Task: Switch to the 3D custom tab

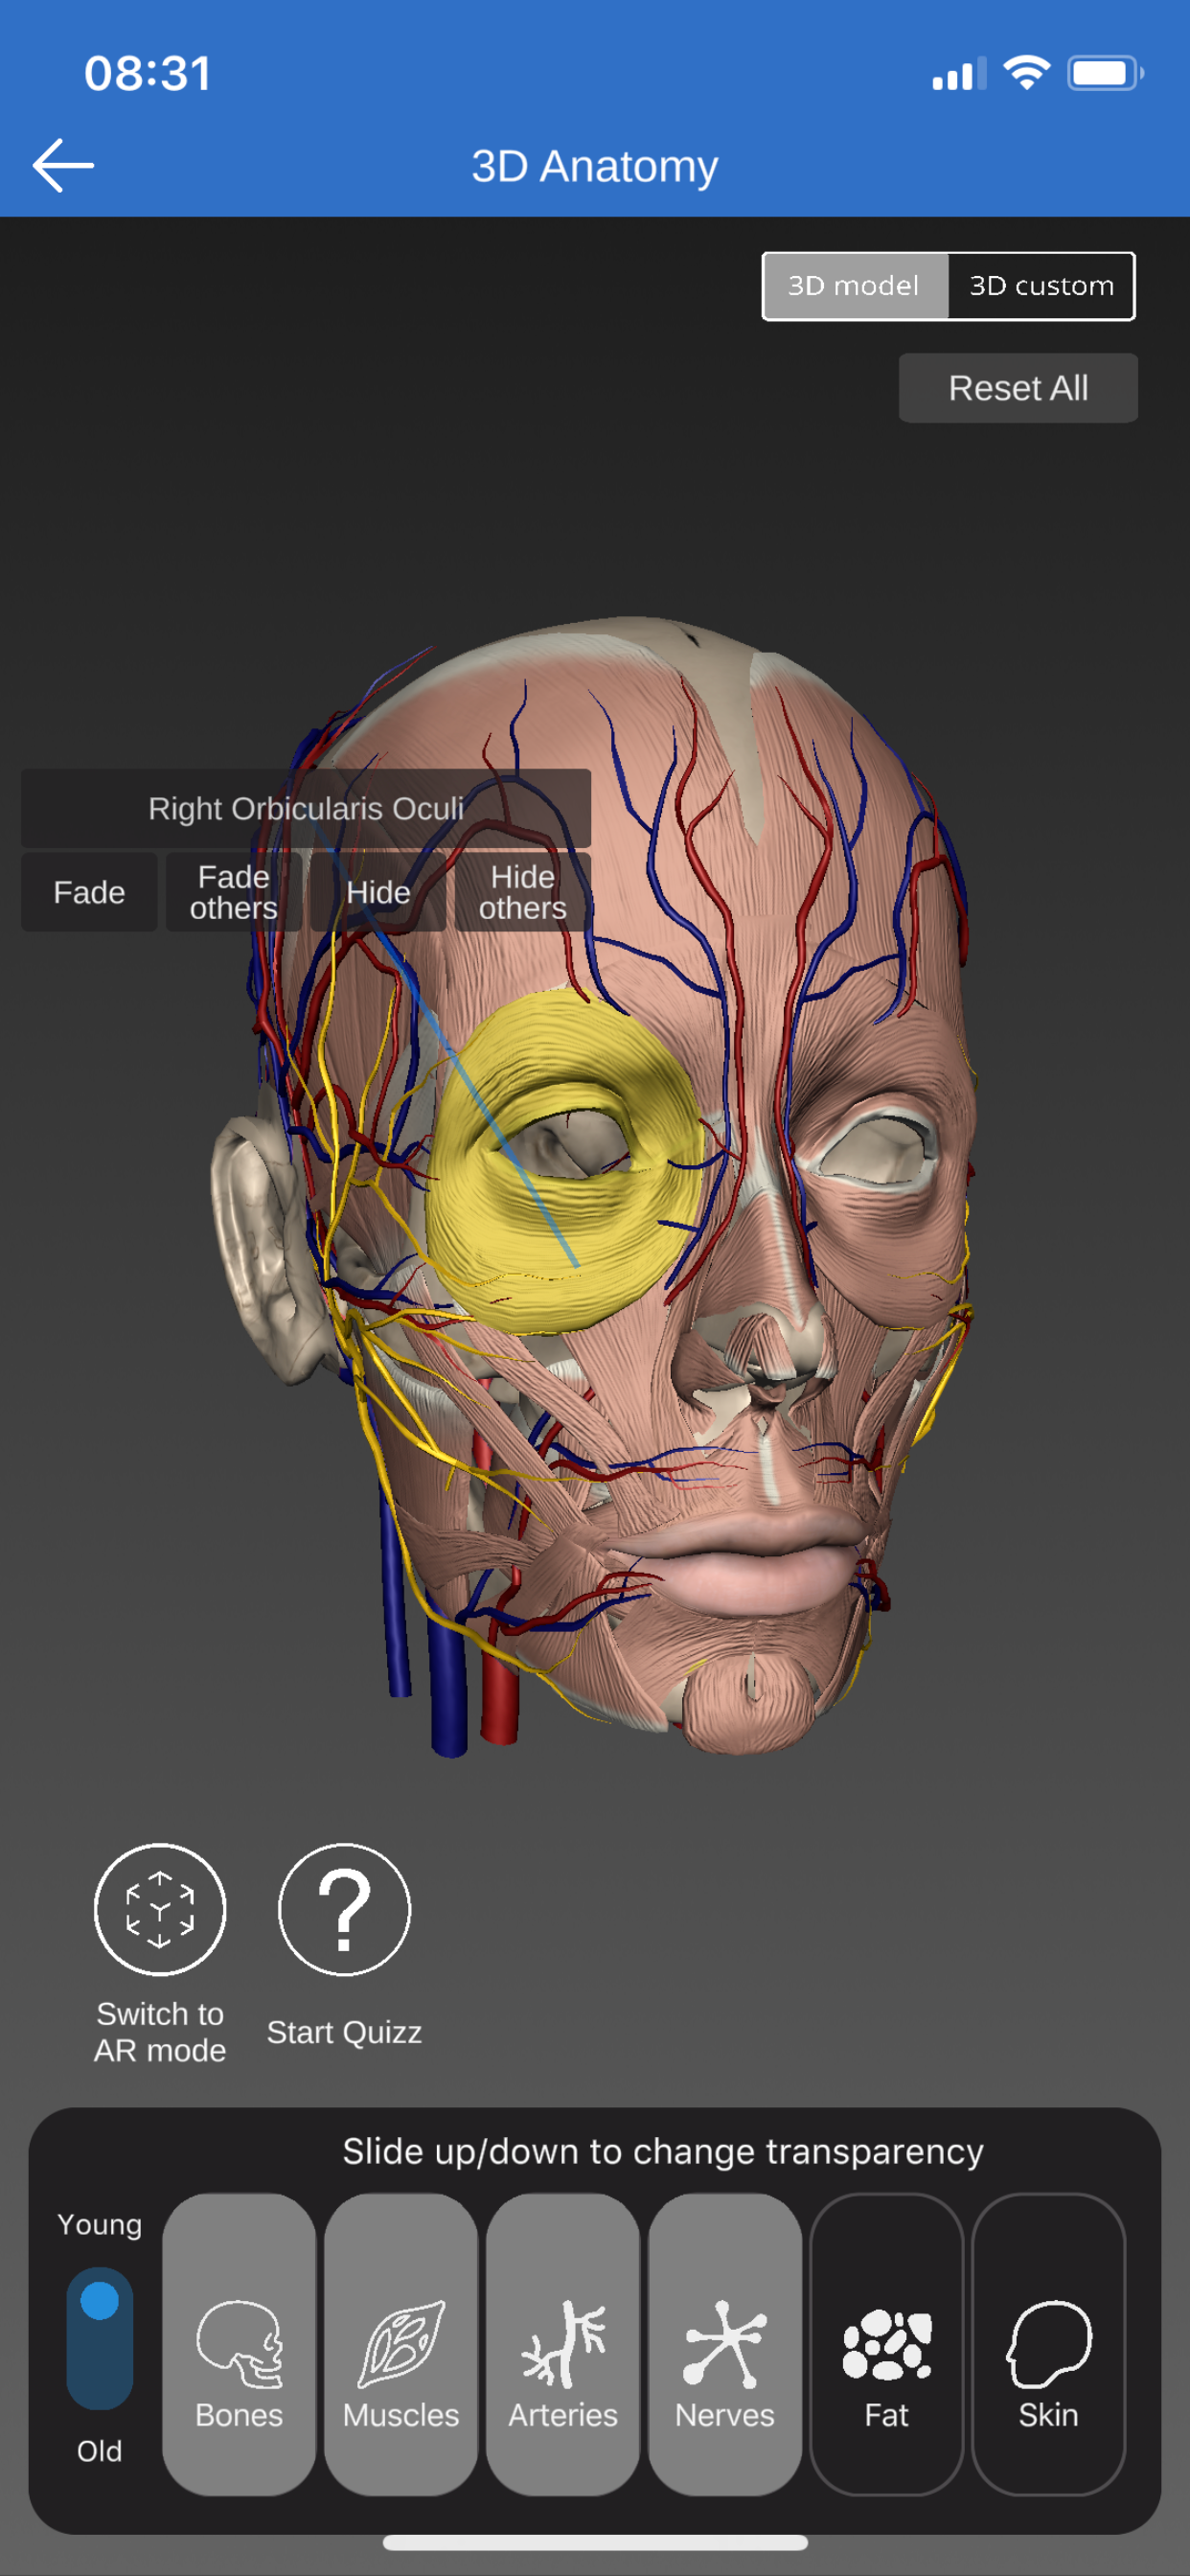Action: (x=1041, y=286)
